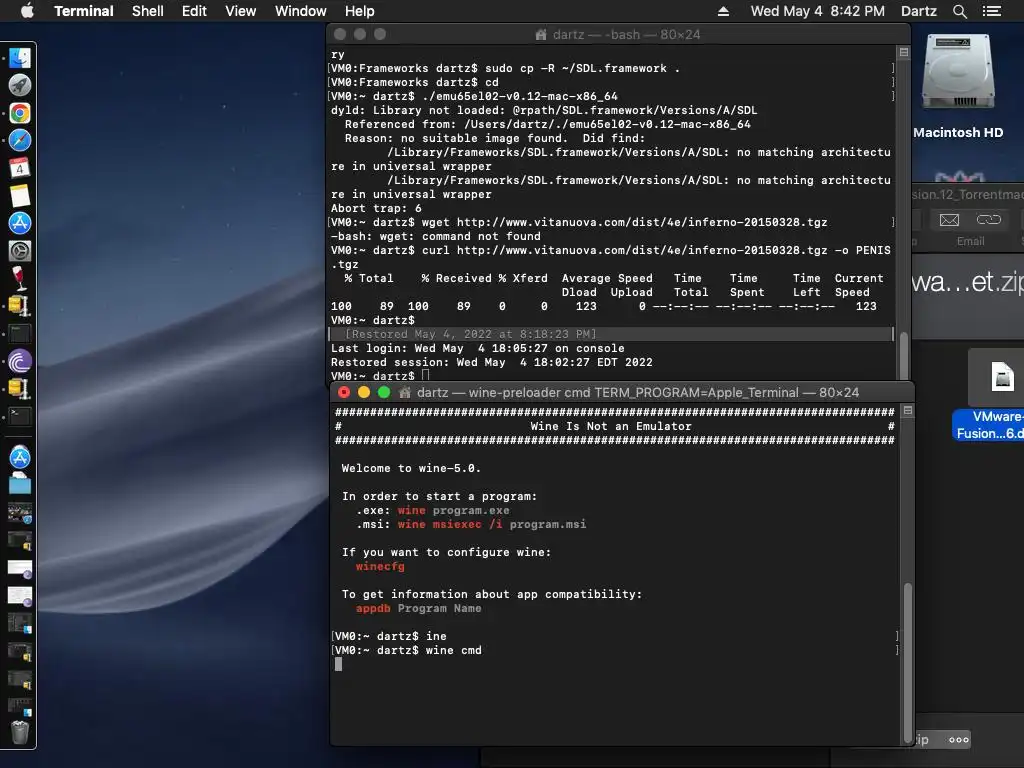The image size is (1024, 768).
Task: Open Finder from the Dock
Action: click(20, 58)
